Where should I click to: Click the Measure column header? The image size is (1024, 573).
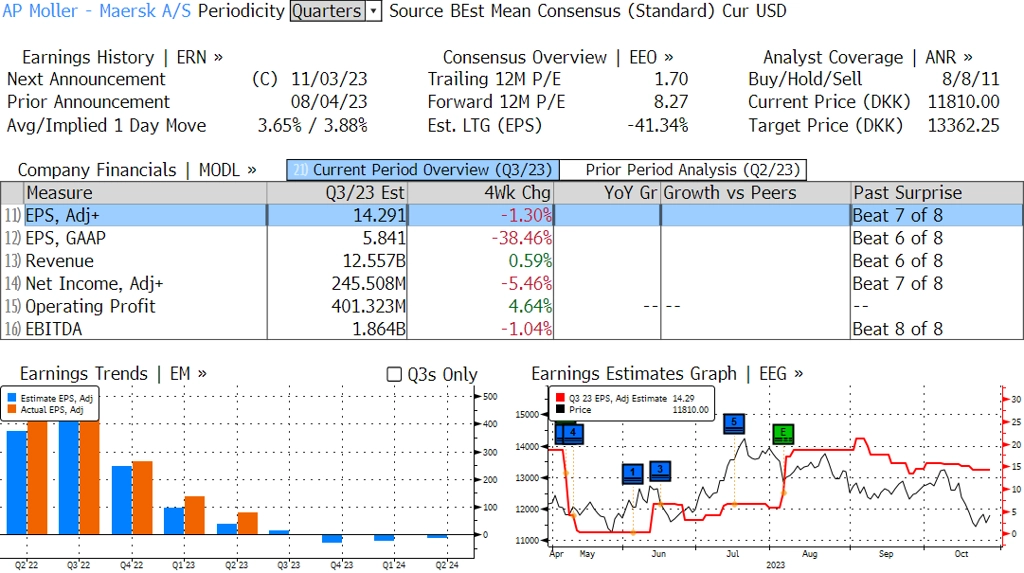[x=145, y=193]
